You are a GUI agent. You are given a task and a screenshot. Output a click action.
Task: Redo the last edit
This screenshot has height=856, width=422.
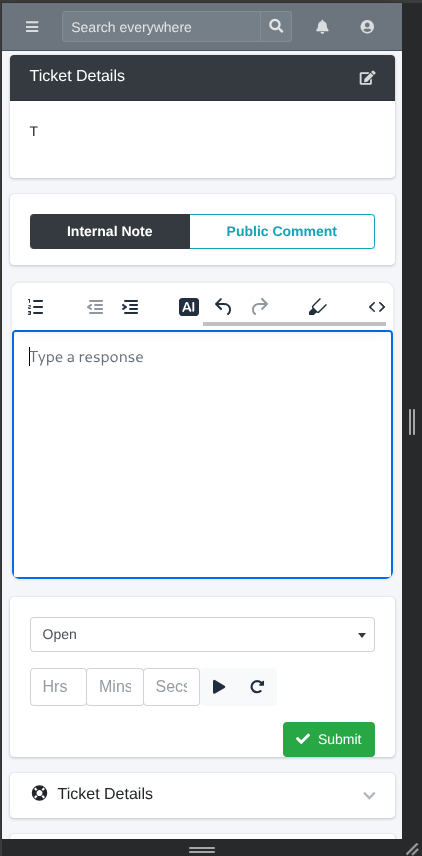click(x=260, y=307)
